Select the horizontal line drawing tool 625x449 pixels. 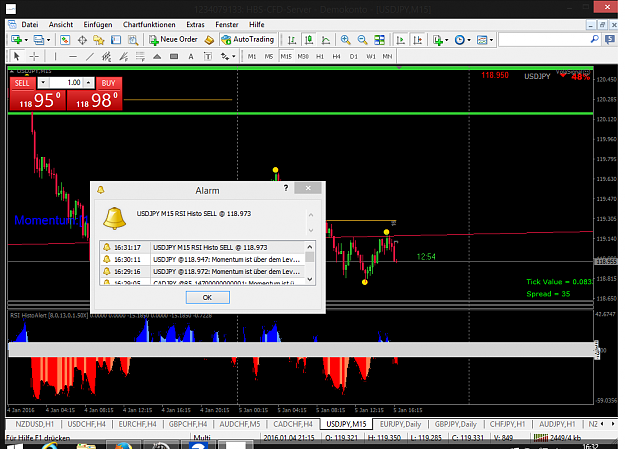pyautogui.click(x=73, y=57)
